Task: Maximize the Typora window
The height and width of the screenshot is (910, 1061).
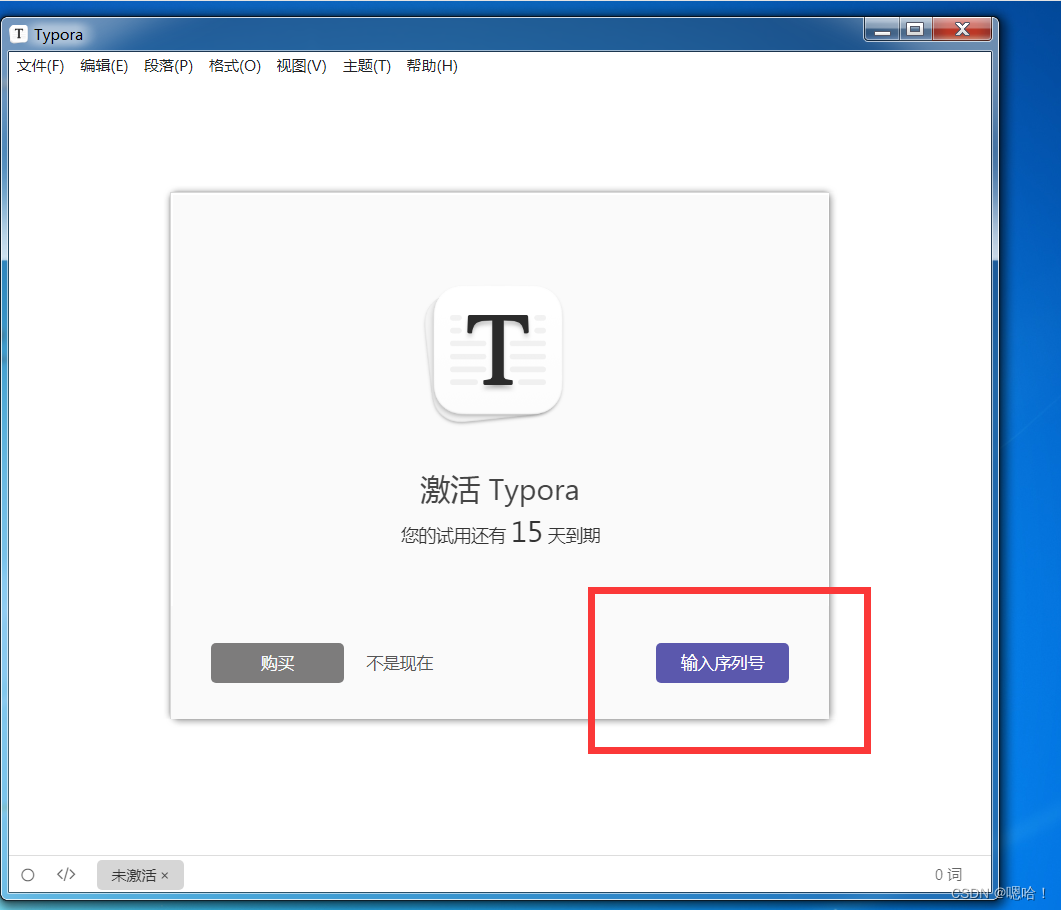Action: tap(916, 30)
